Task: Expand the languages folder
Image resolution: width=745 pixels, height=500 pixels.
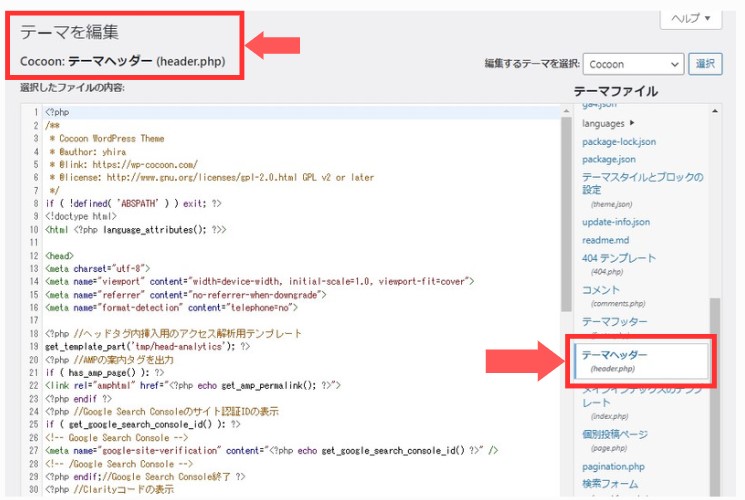Action: (x=608, y=124)
